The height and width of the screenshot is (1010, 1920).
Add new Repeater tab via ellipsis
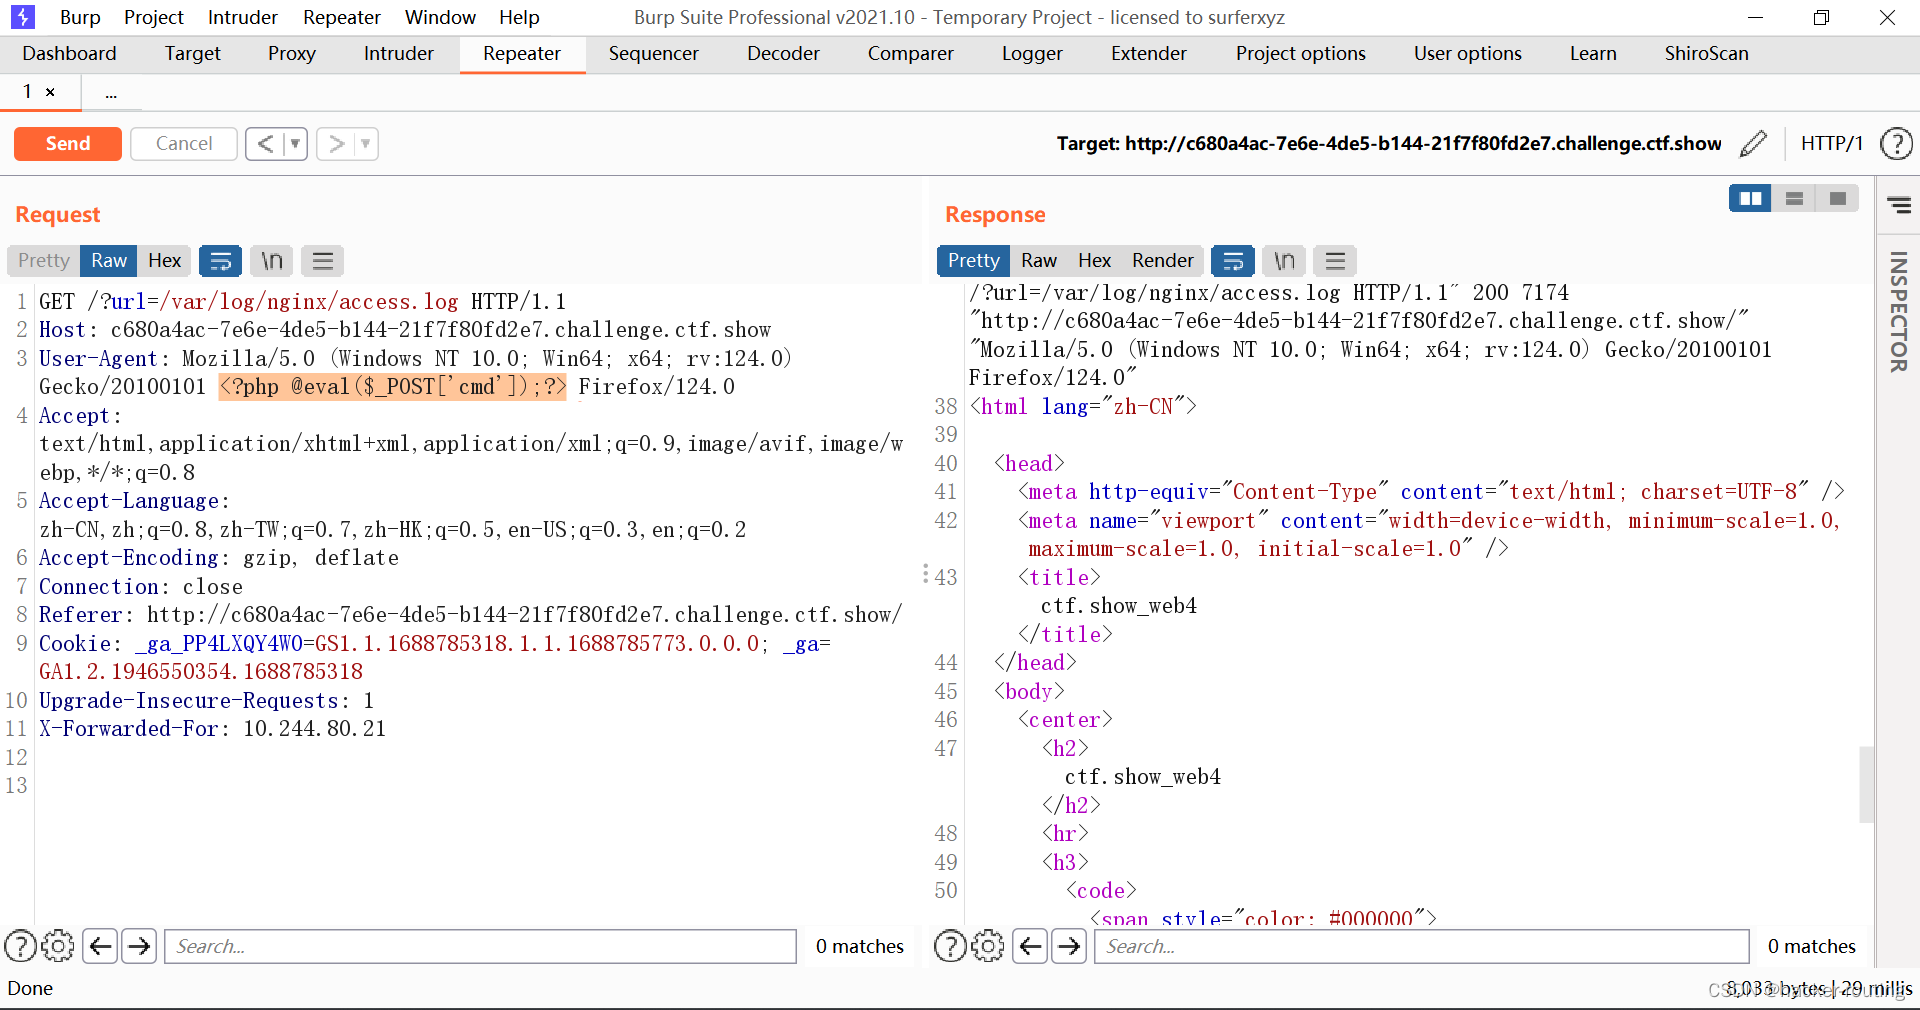pyautogui.click(x=111, y=93)
